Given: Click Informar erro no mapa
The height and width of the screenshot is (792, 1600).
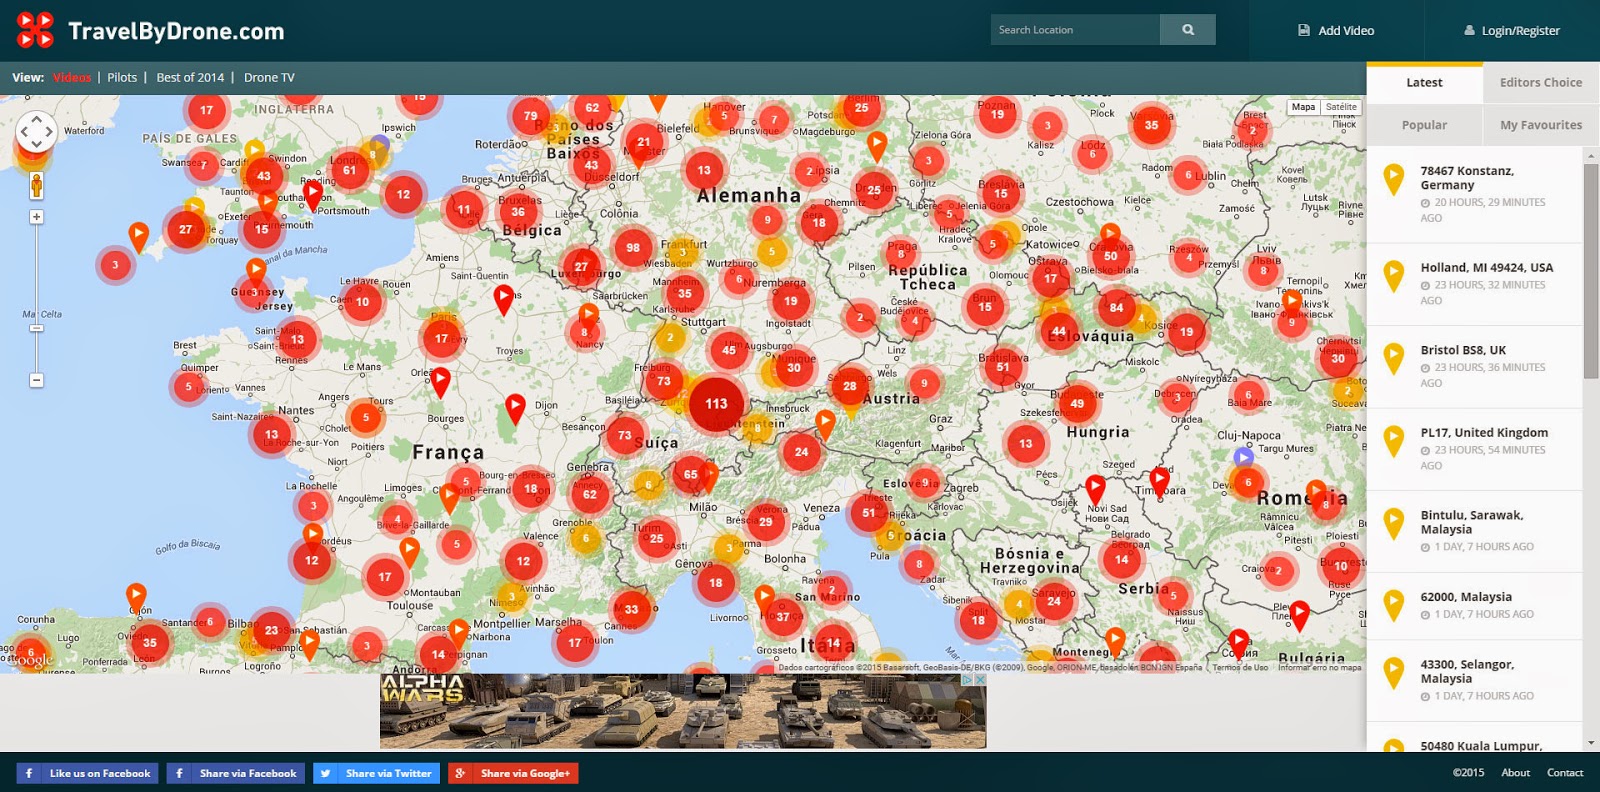Looking at the screenshot, I should (1320, 667).
